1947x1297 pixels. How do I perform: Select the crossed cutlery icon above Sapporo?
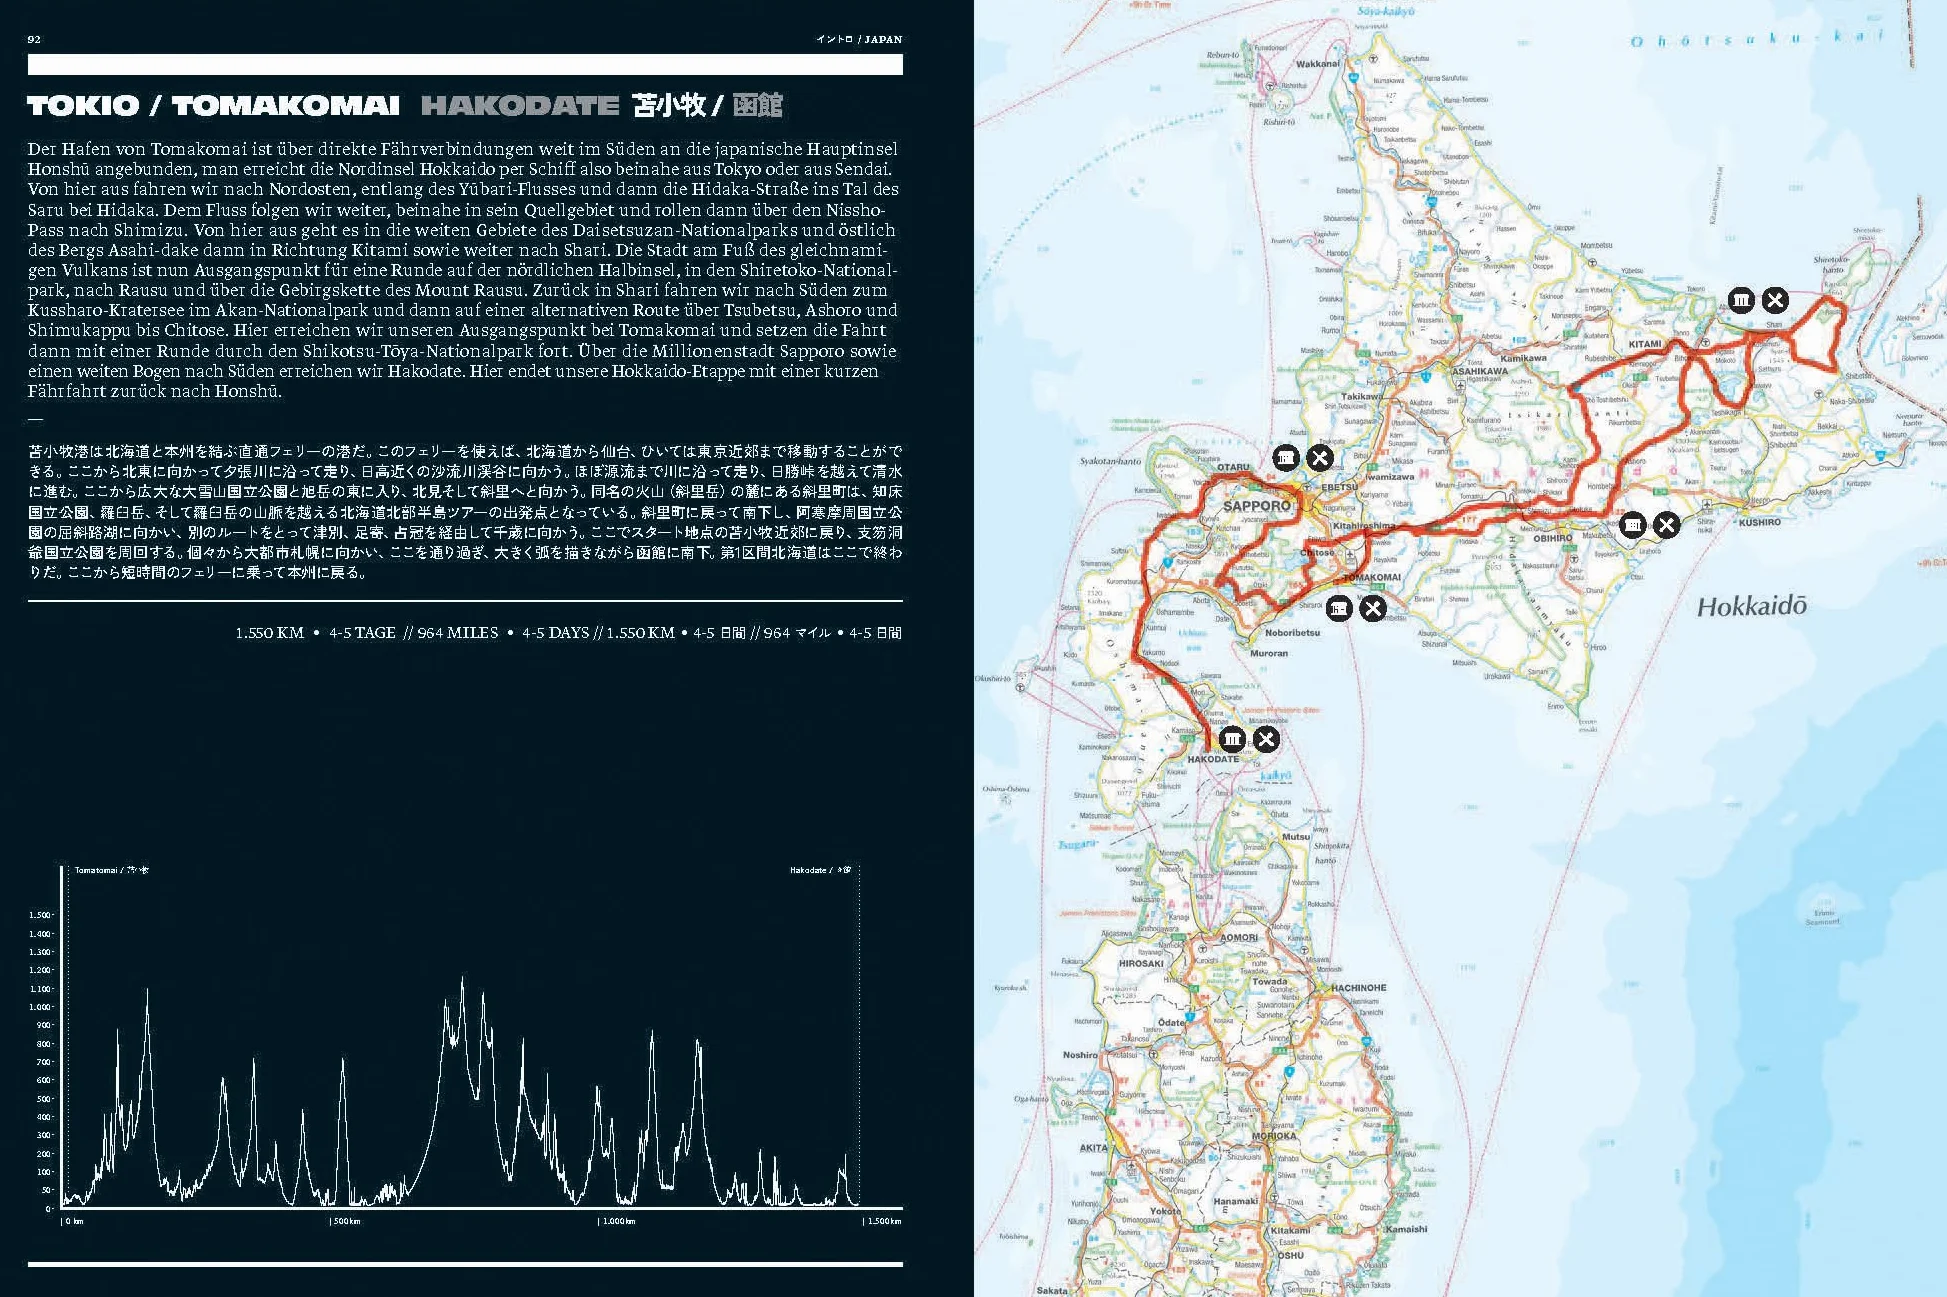[1320, 458]
